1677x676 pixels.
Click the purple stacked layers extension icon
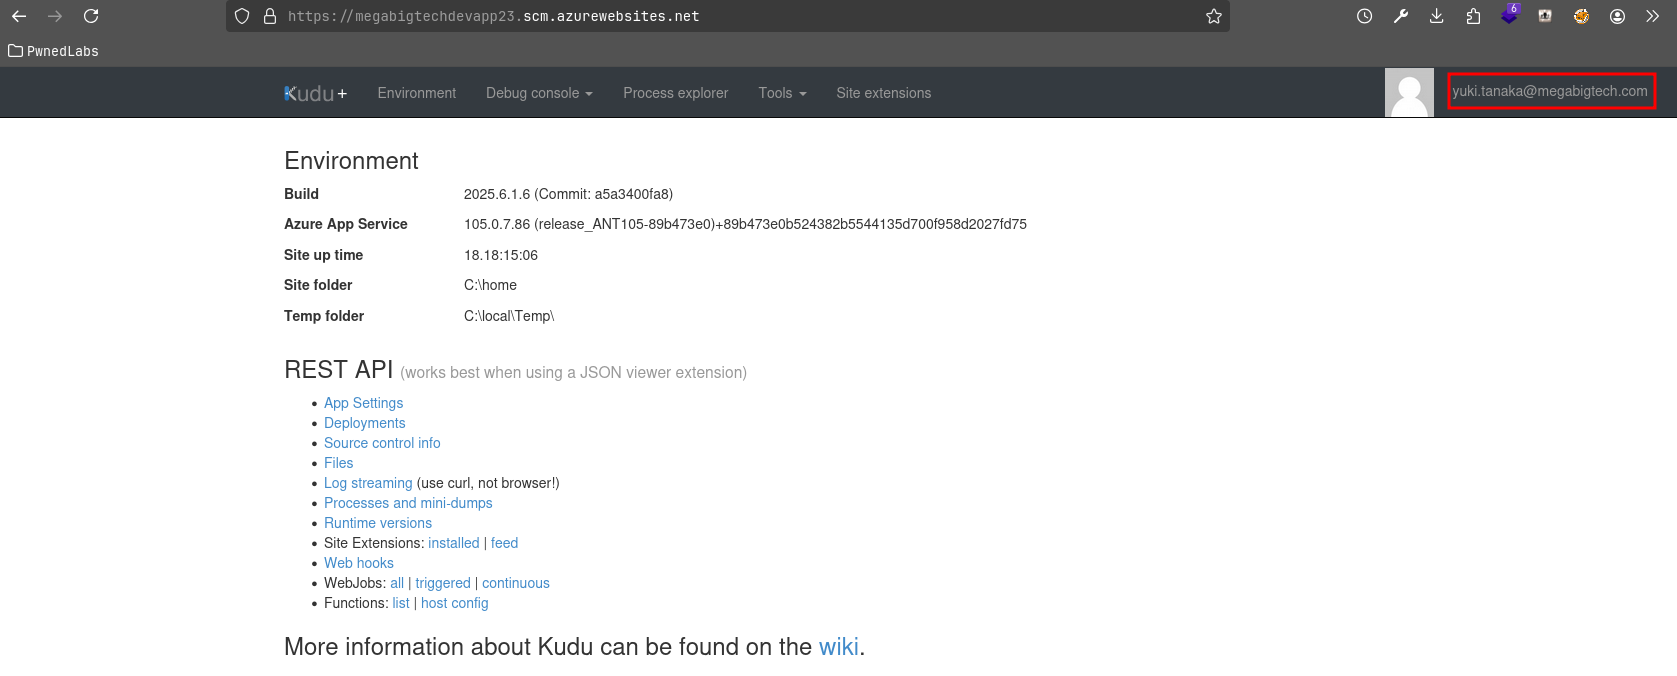click(1509, 16)
